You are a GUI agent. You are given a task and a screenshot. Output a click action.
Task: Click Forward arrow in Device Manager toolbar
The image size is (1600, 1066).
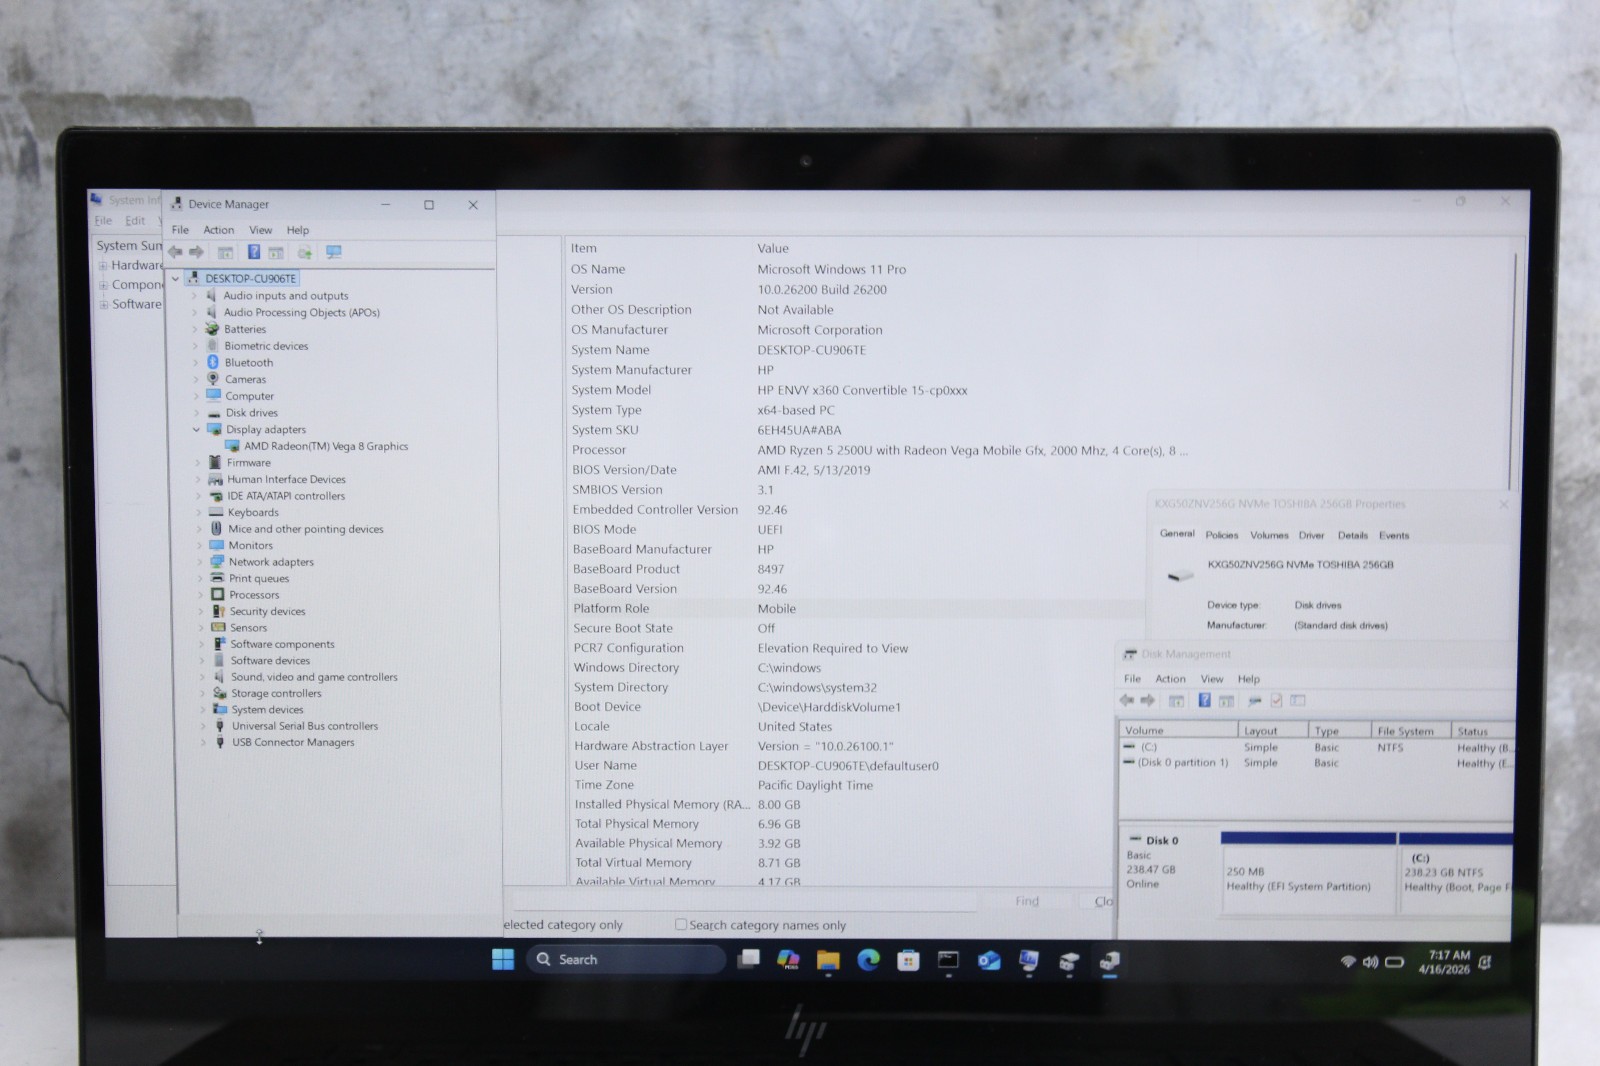pyautogui.click(x=196, y=252)
